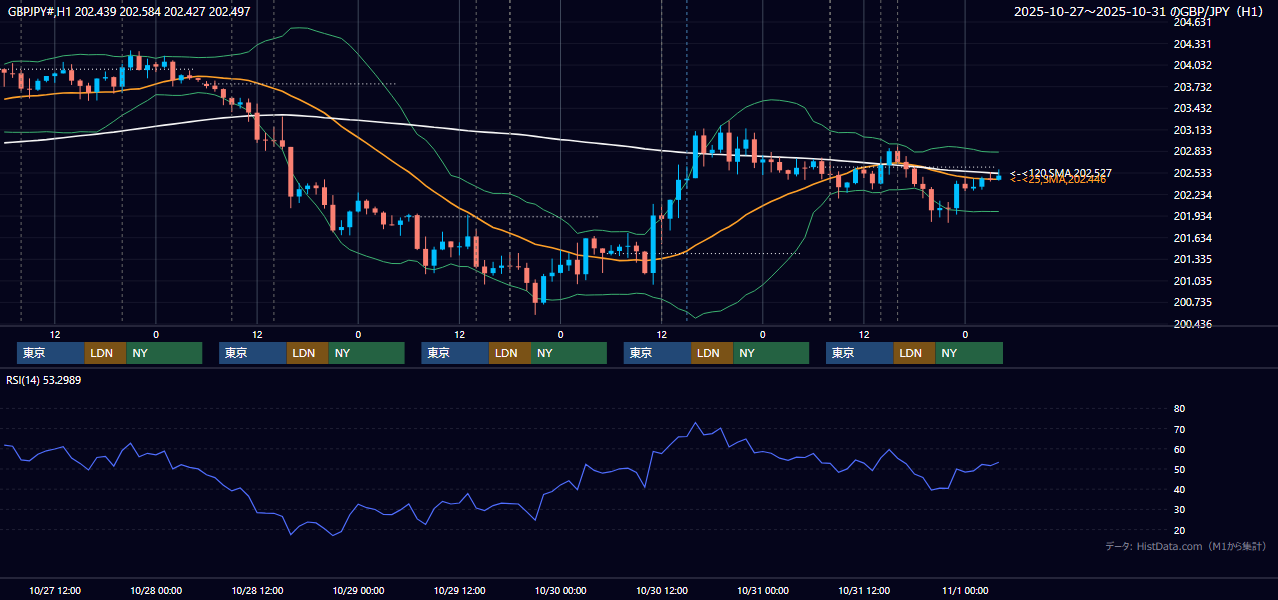Click the 東京 session block above 10/31 12:00

tap(860, 353)
